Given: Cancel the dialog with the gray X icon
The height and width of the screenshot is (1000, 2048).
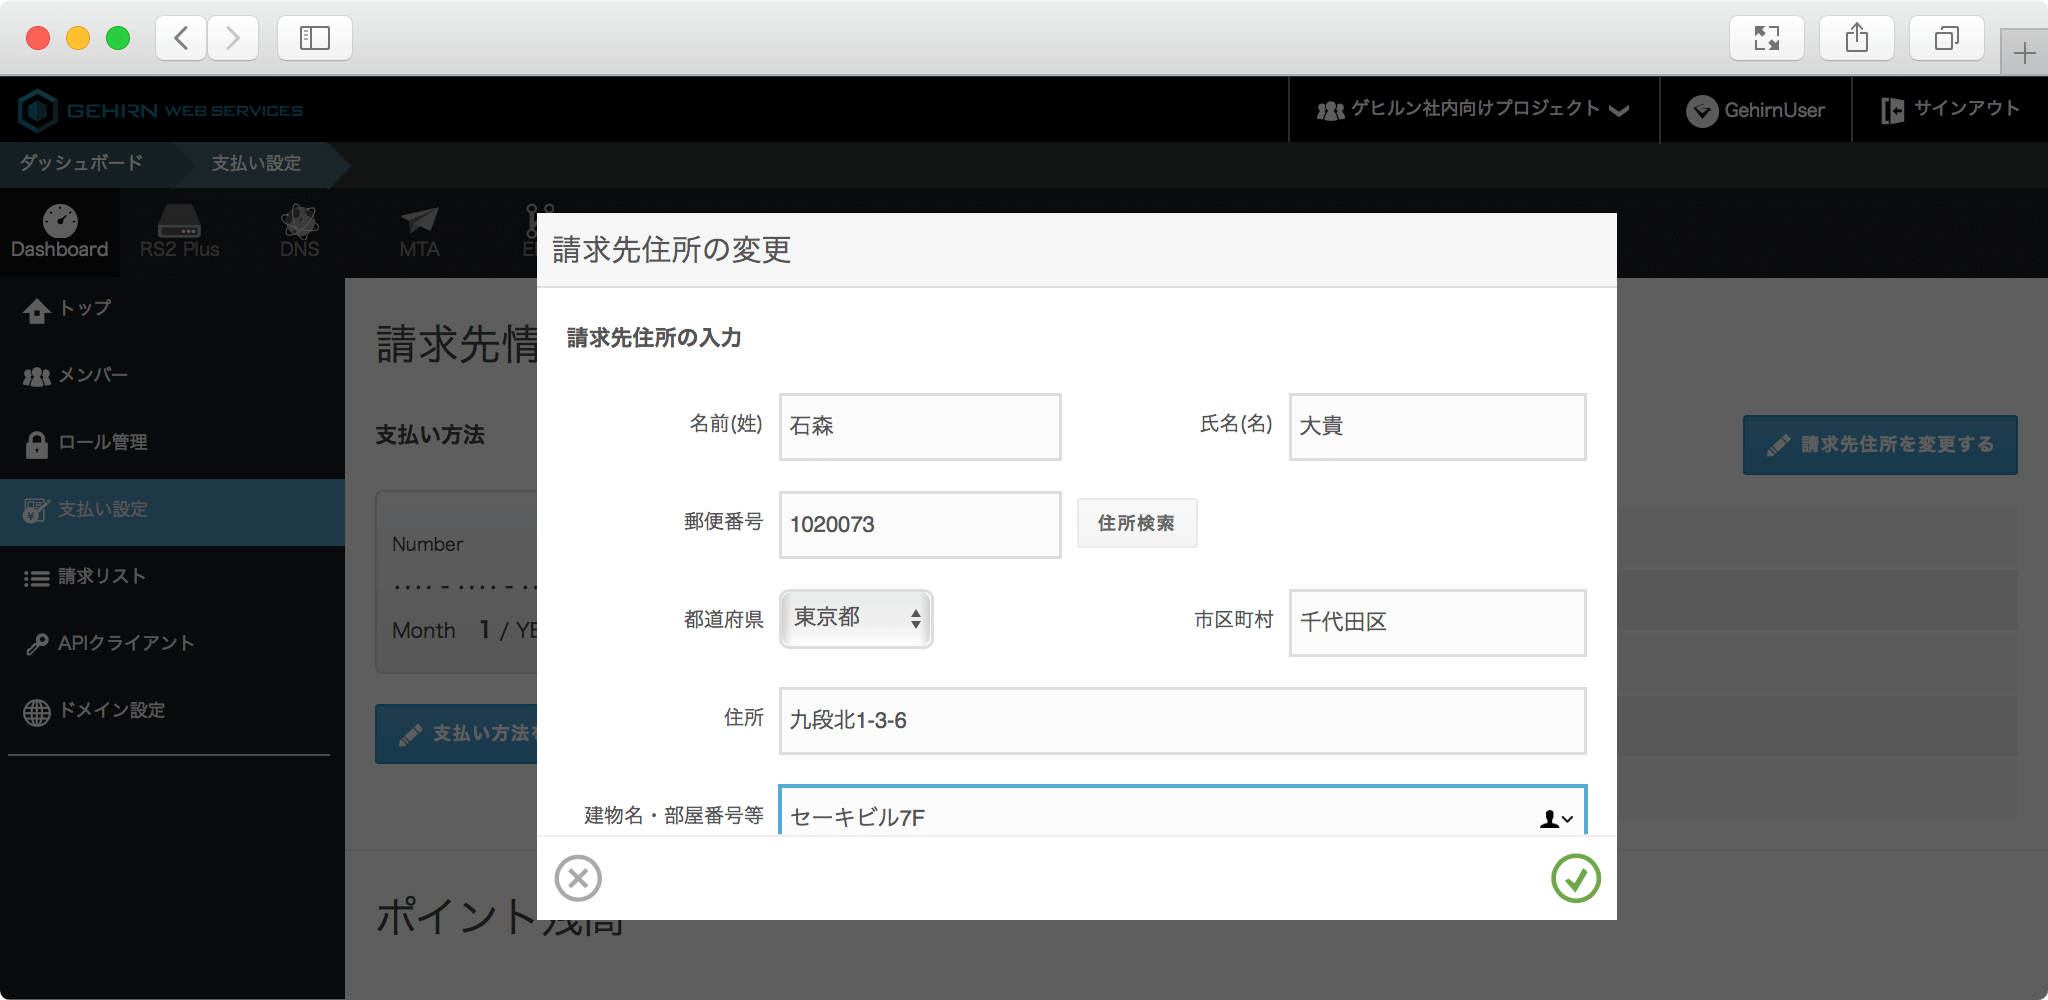Looking at the screenshot, I should (578, 878).
